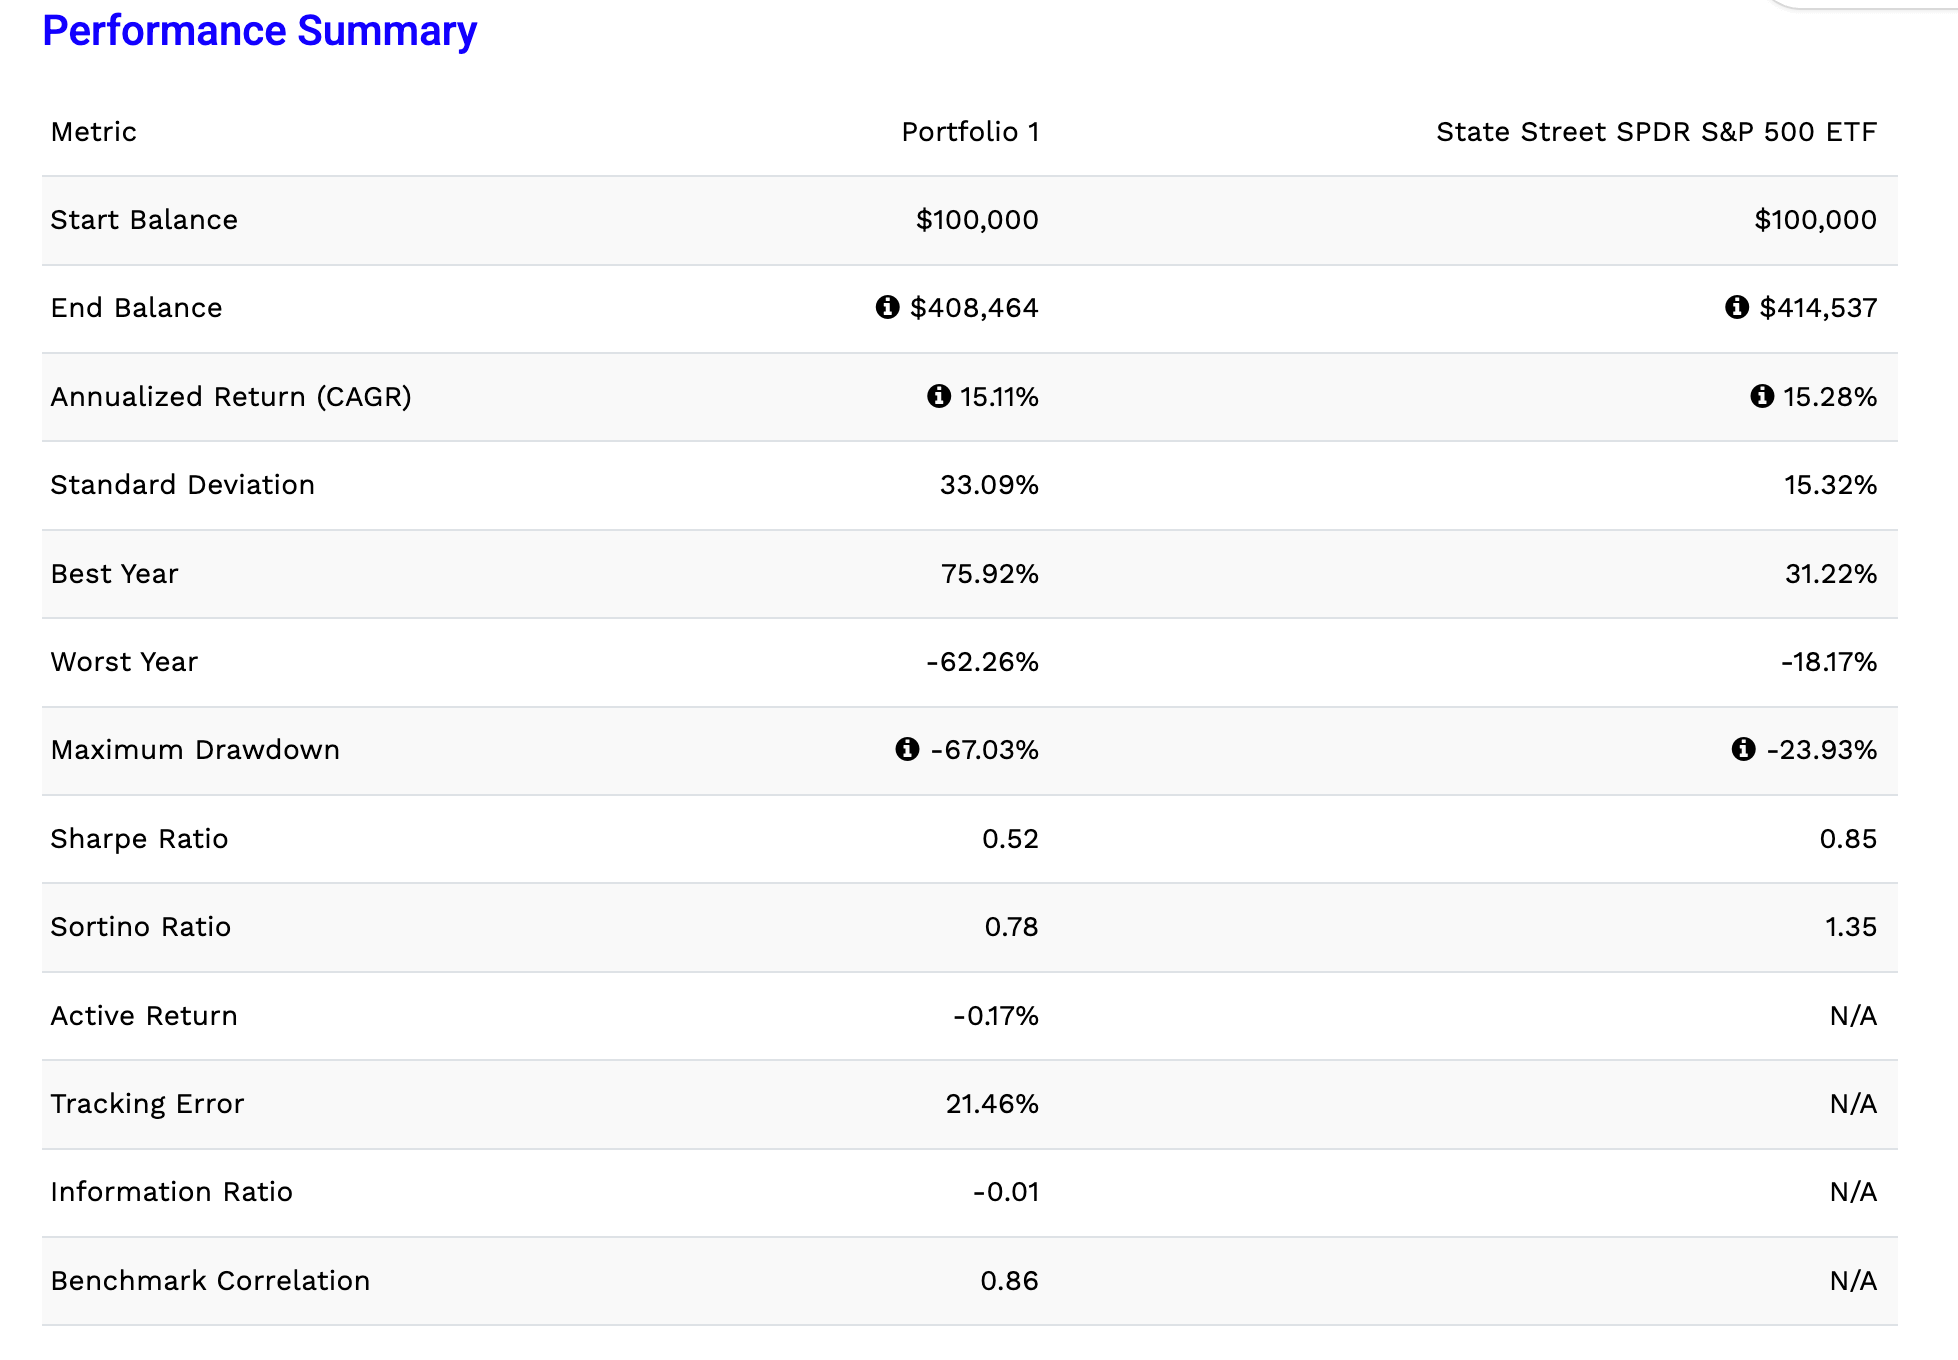The width and height of the screenshot is (1958, 1360).
Task: Click the Sortino Ratio value 0.78
Action: 1011,927
